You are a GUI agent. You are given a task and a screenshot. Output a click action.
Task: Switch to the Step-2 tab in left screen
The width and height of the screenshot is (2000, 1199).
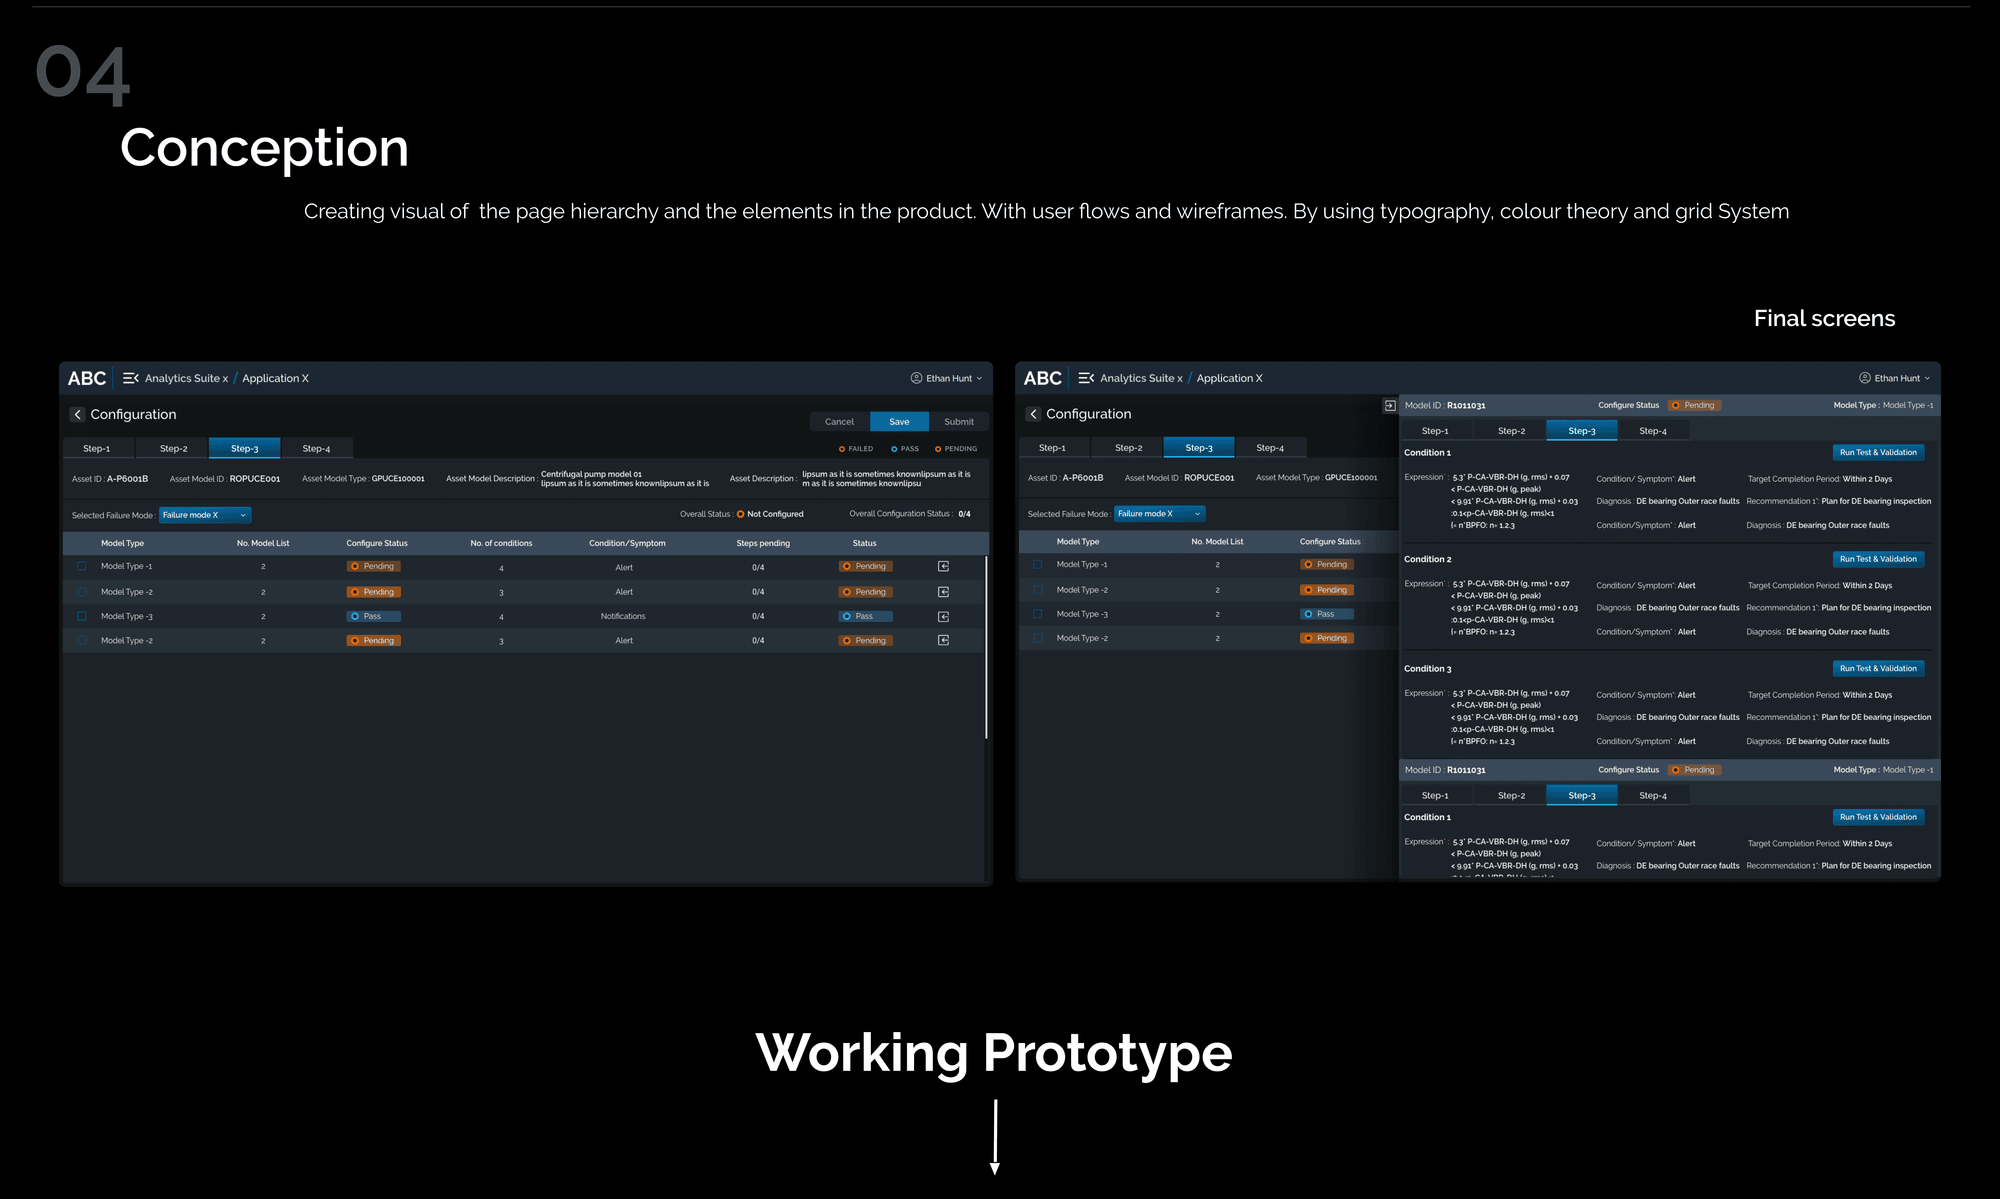(174, 449)
